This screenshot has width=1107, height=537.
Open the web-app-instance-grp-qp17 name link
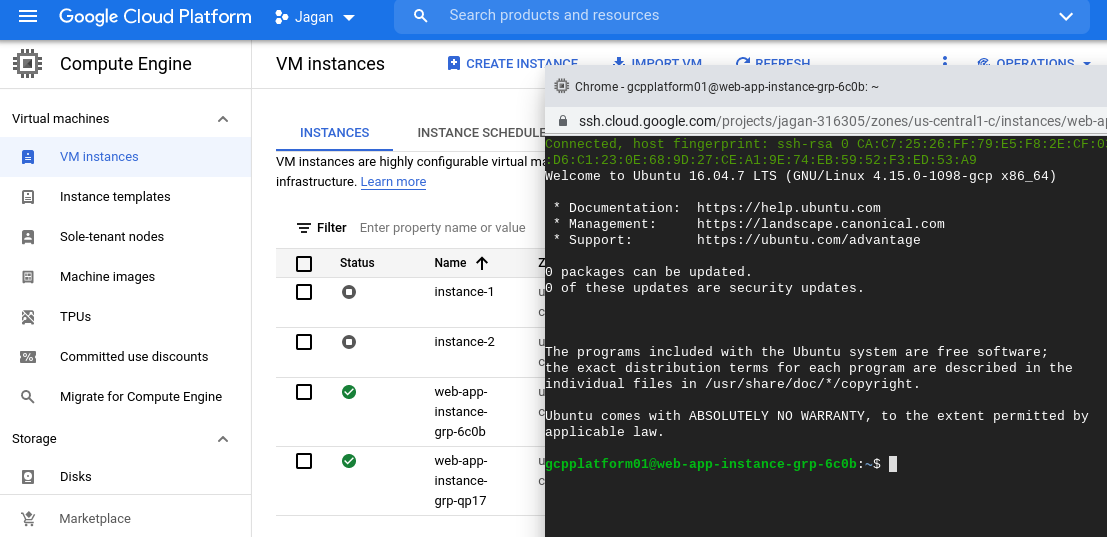(461, 481)
